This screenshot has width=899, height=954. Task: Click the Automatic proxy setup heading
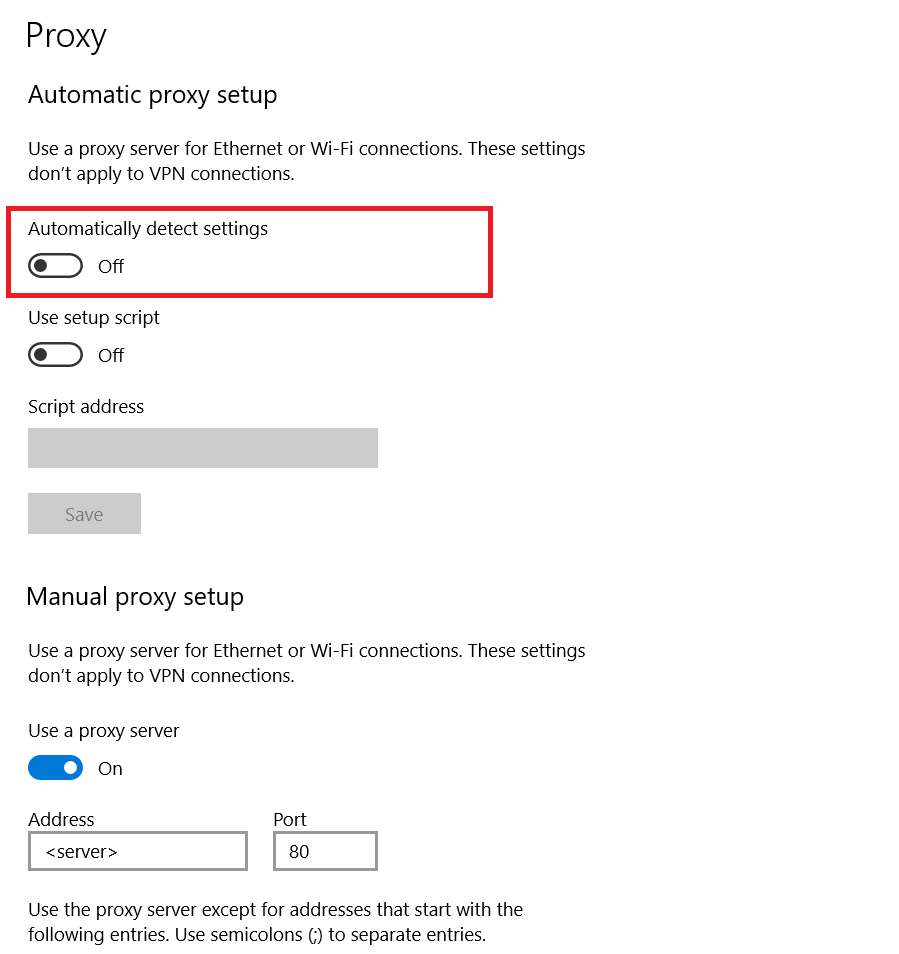pos(152,94)
